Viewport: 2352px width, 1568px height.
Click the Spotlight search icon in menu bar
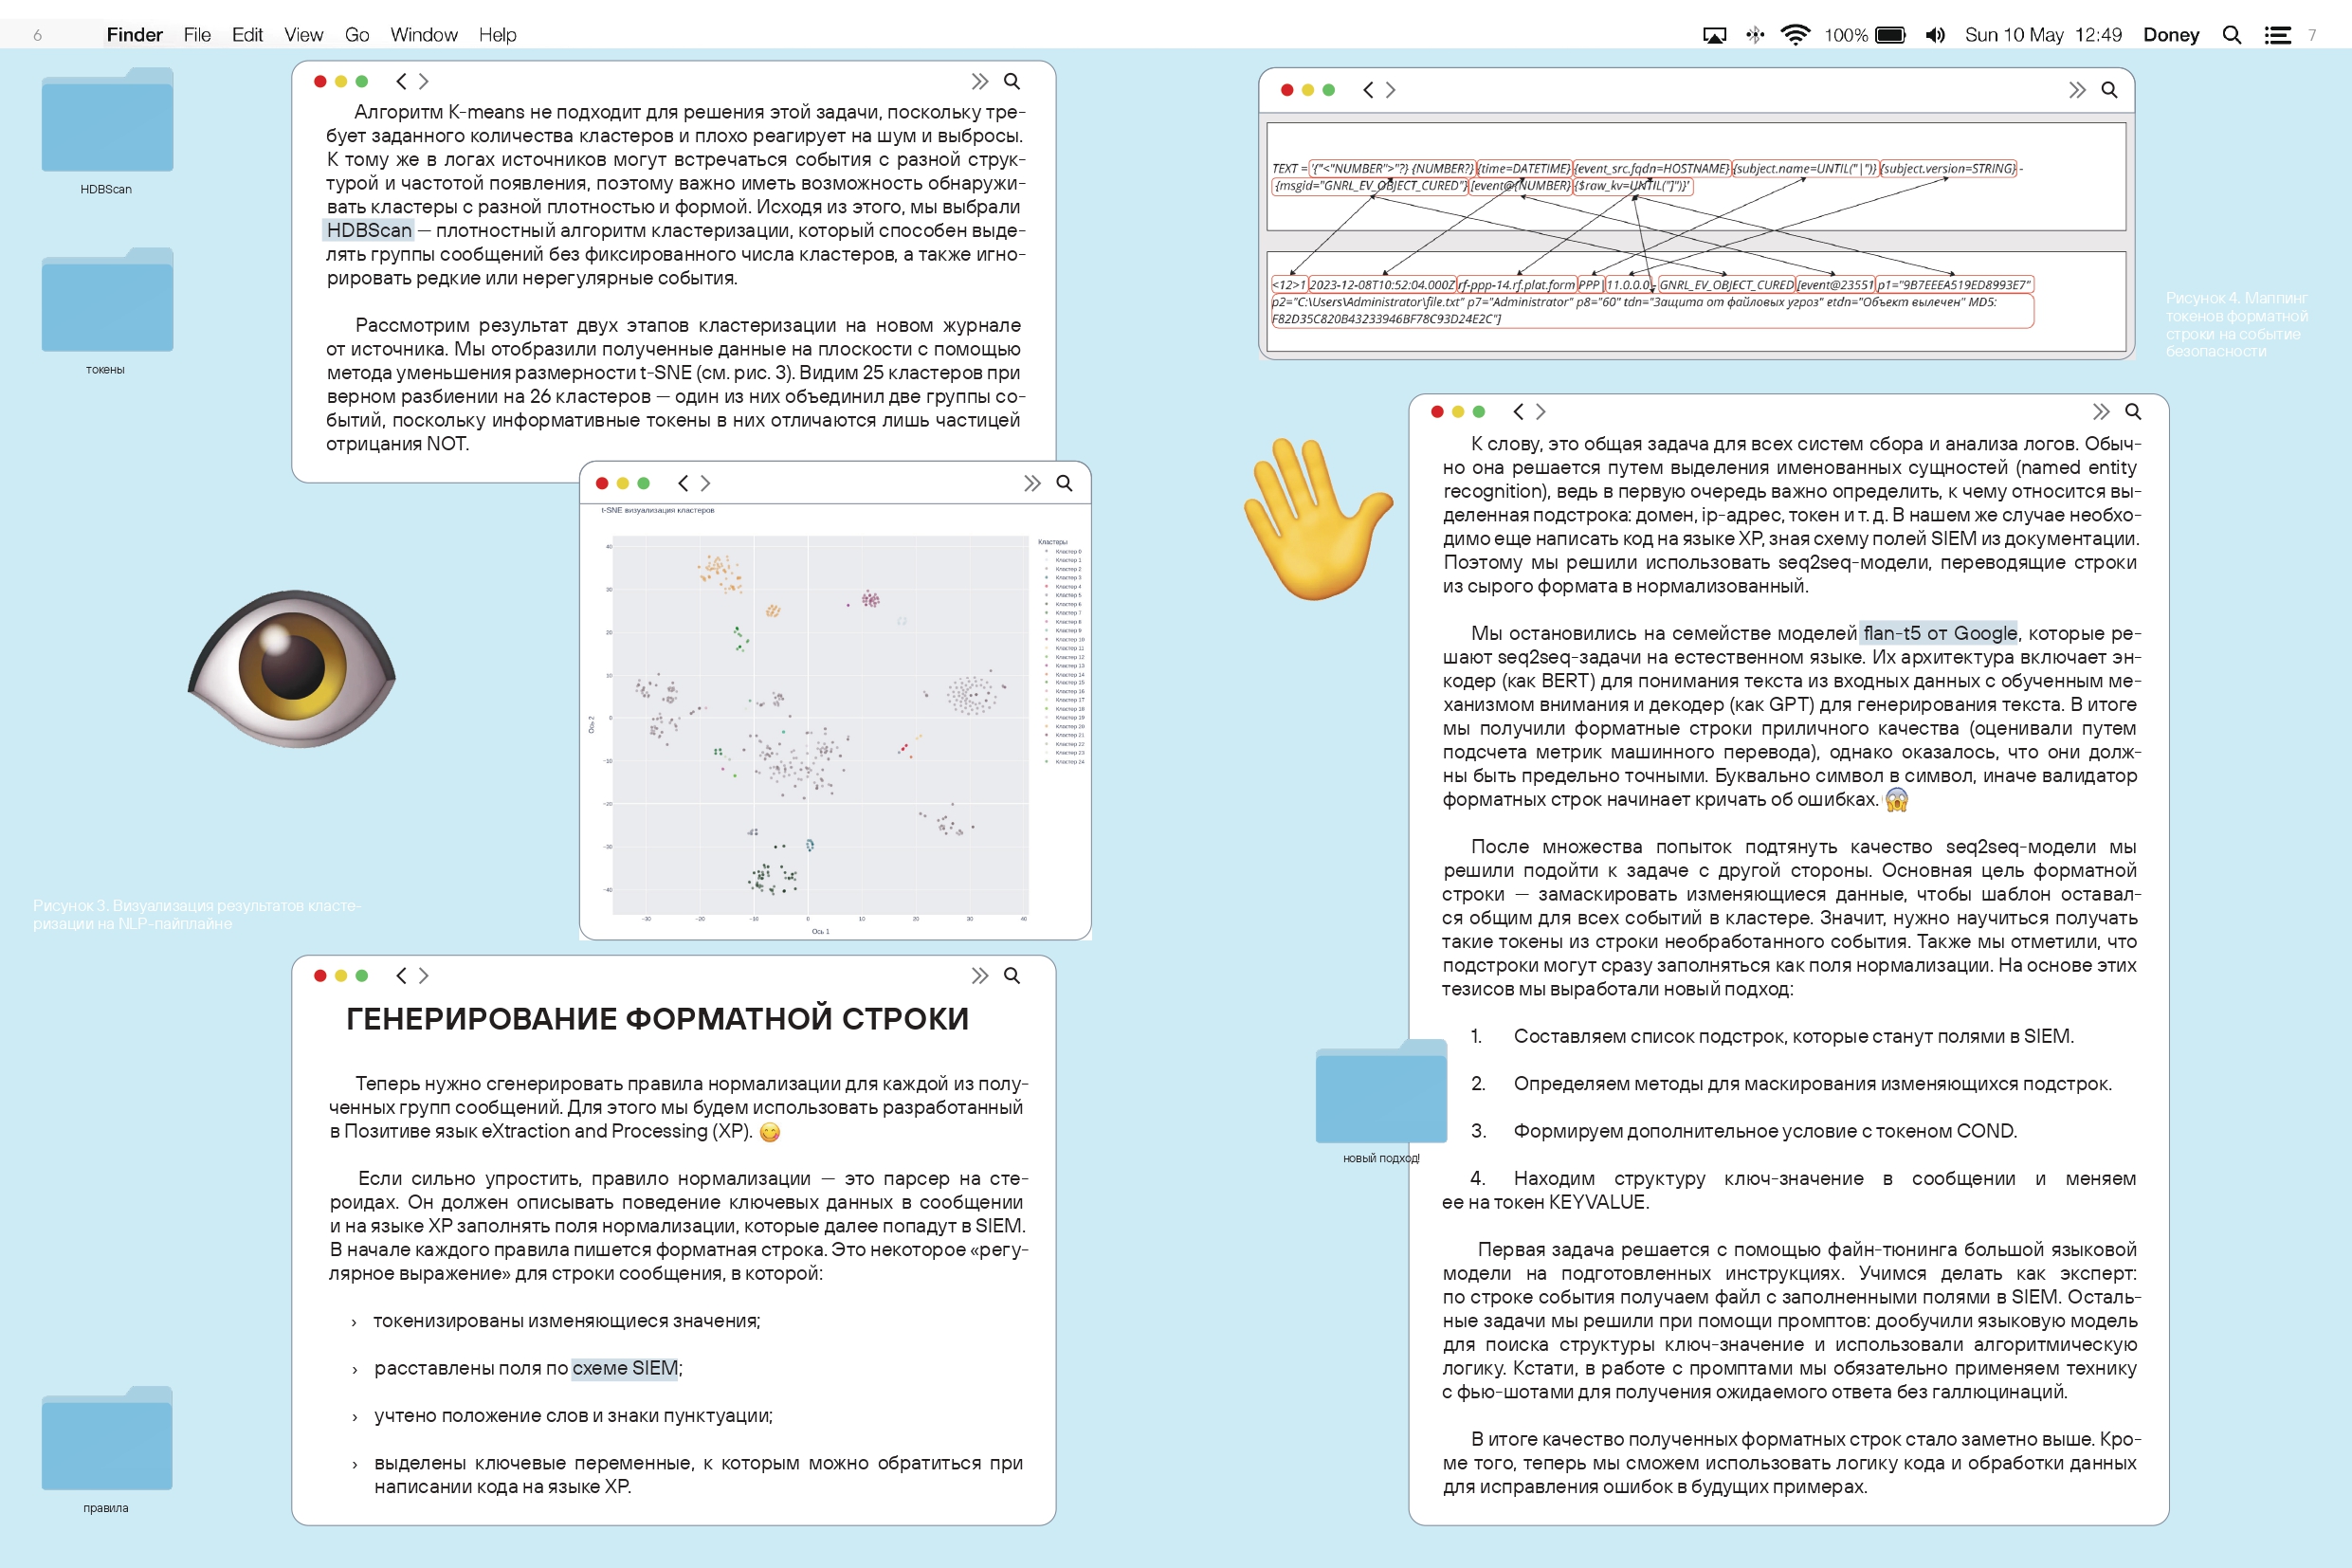click(2231, 35)
